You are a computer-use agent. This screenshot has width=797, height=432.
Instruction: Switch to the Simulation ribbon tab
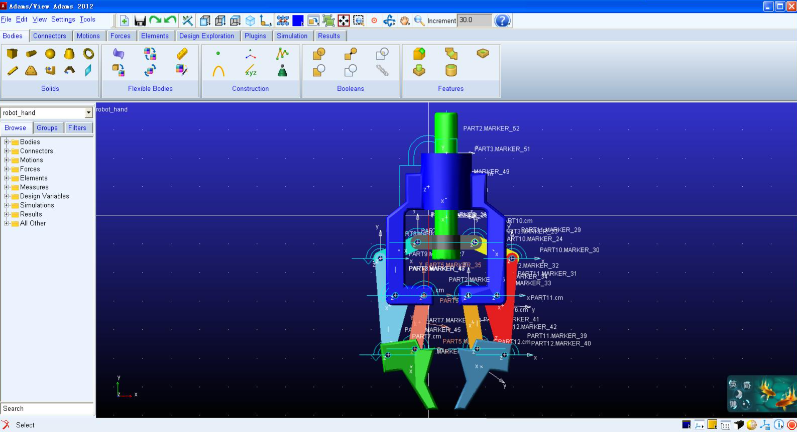[x=292, y=36]
